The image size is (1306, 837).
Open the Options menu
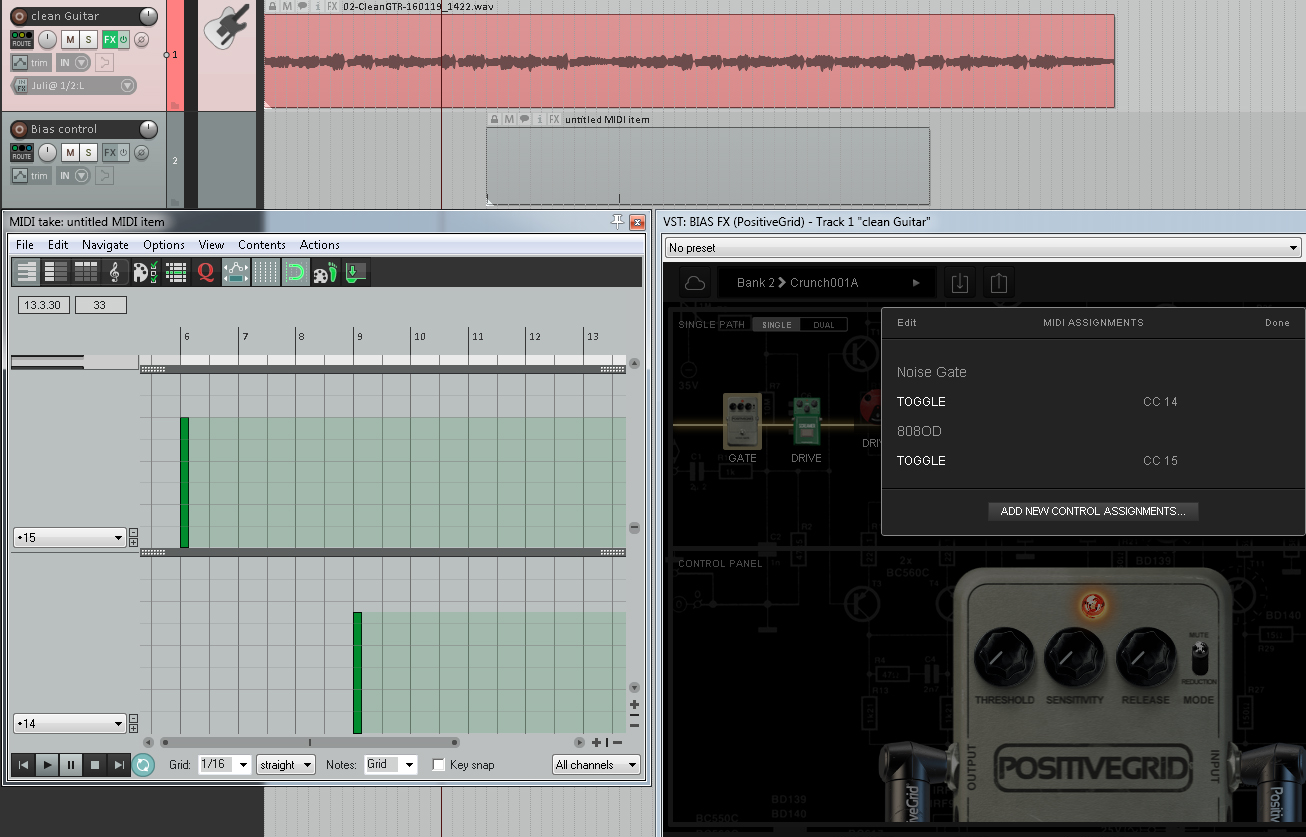pyautogui.click(x=164, y=245)
